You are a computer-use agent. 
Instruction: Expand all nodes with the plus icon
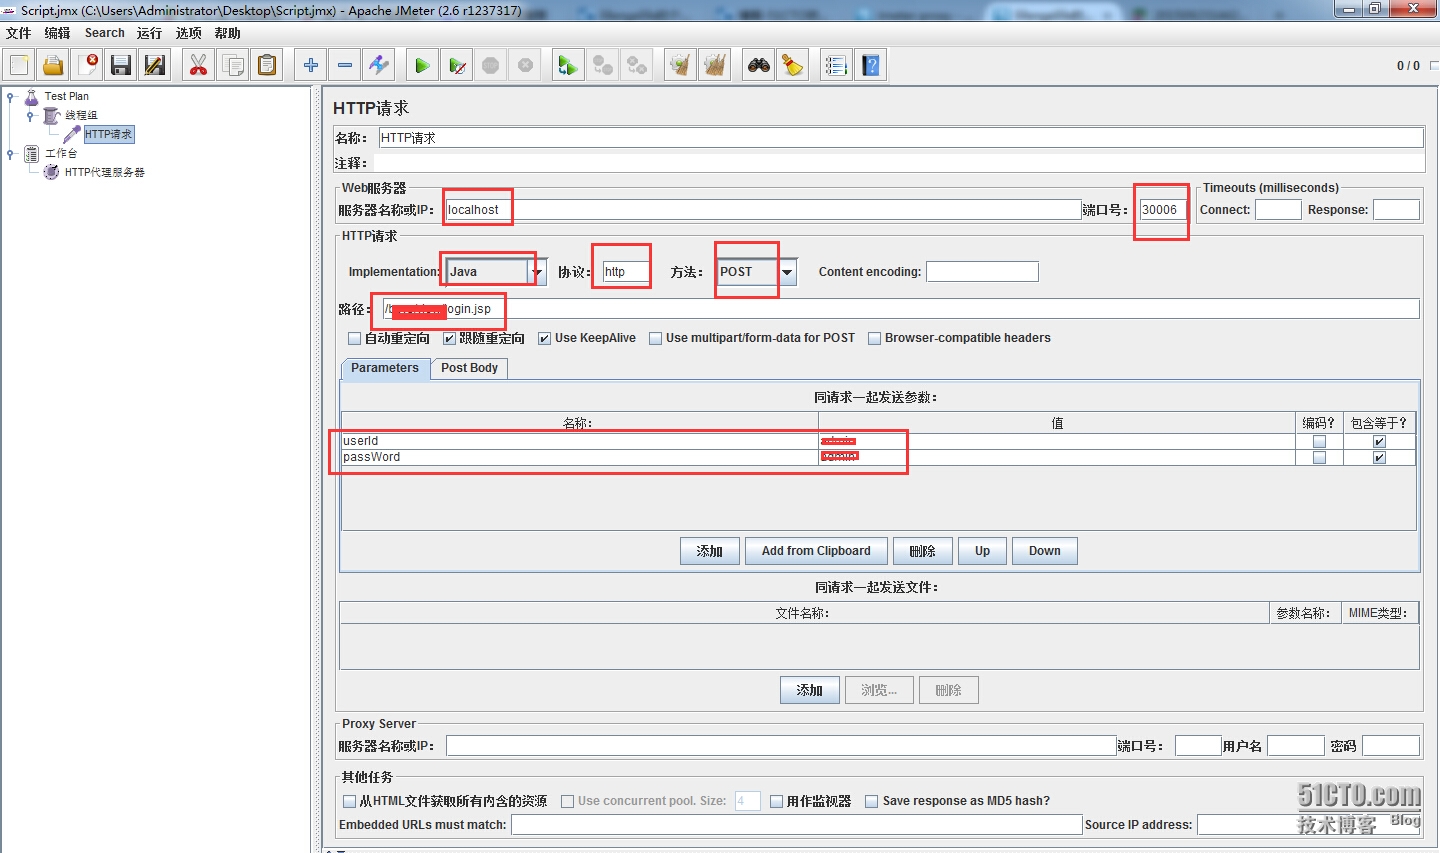click(x=311, y=65)
